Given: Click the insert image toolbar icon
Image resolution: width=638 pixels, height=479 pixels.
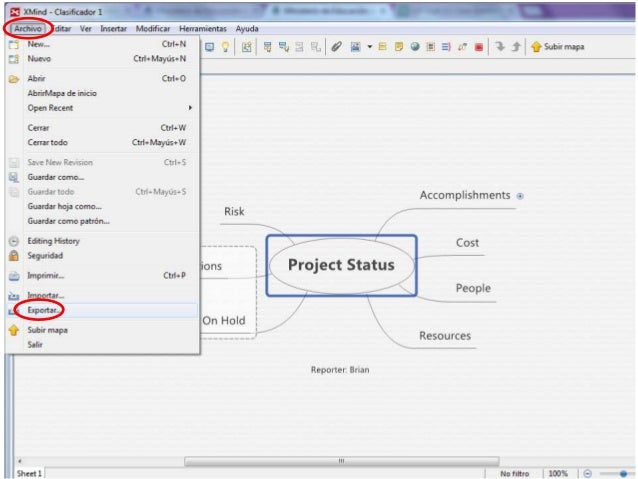Looking at the screenshot, I should click(355, 47).
